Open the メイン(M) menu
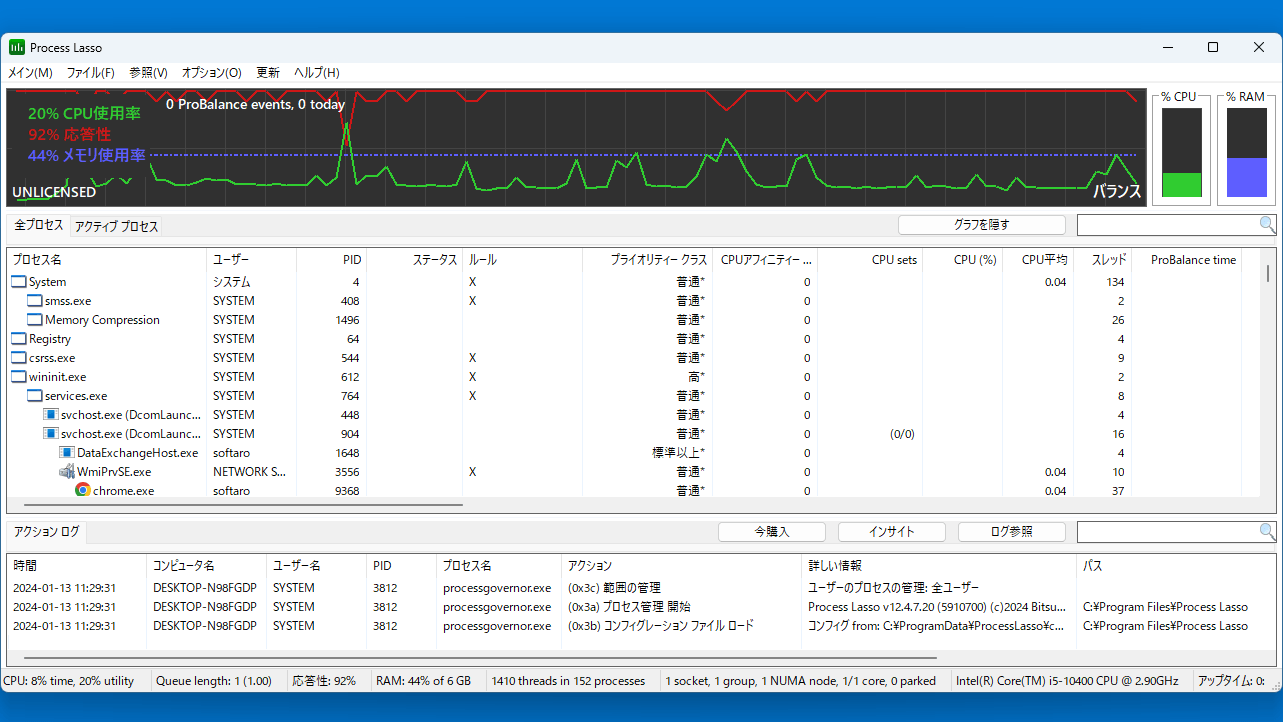 click(x=30, y=73)
